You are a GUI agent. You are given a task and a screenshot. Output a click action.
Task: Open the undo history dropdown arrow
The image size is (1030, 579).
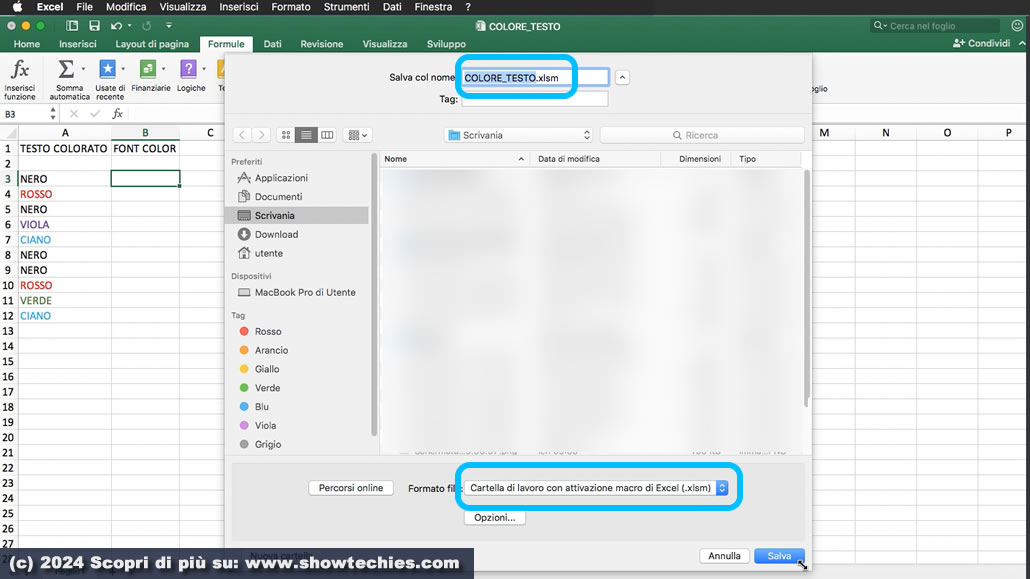(129, 26)
